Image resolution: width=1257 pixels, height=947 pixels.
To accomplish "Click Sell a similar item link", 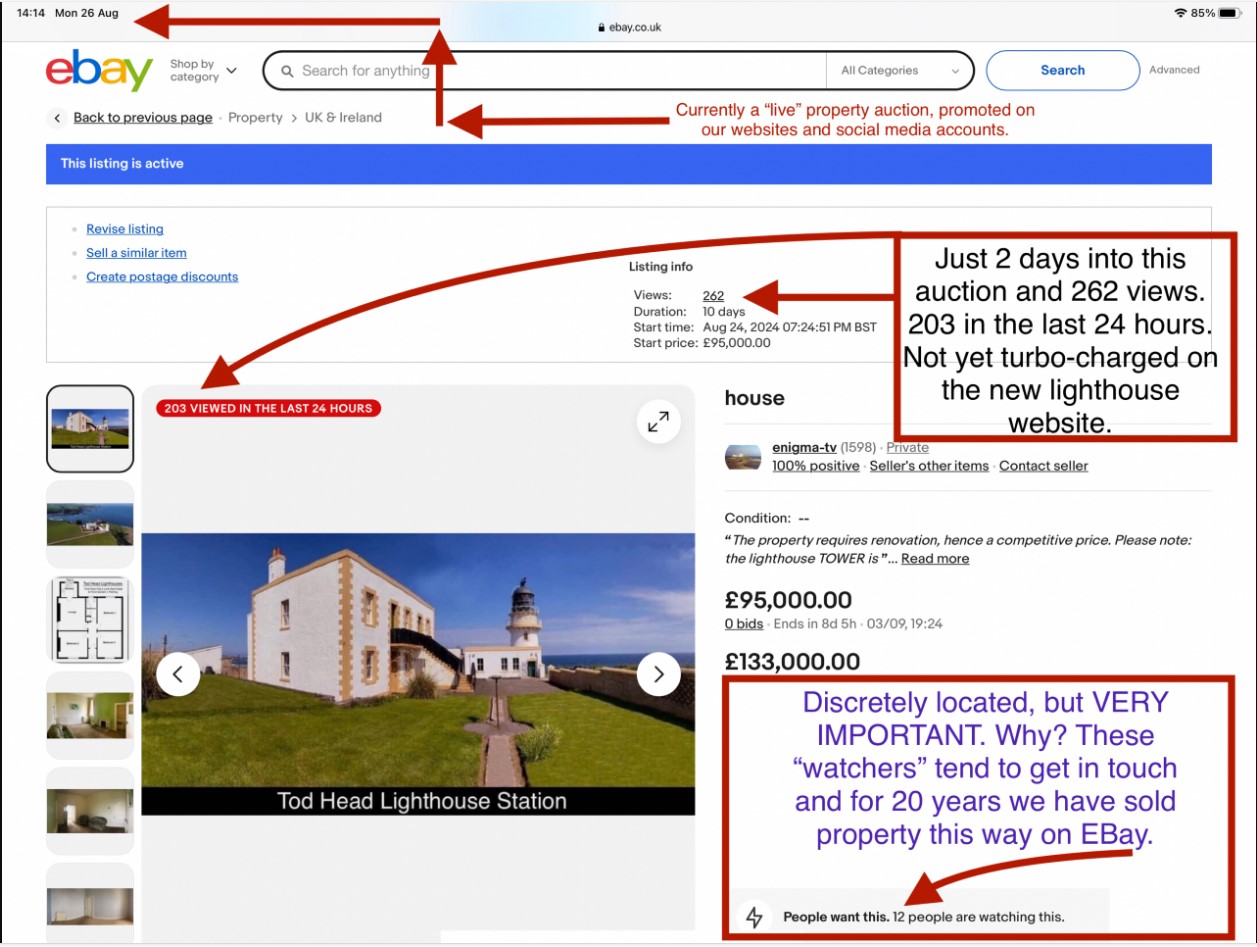I will [136, 253].
